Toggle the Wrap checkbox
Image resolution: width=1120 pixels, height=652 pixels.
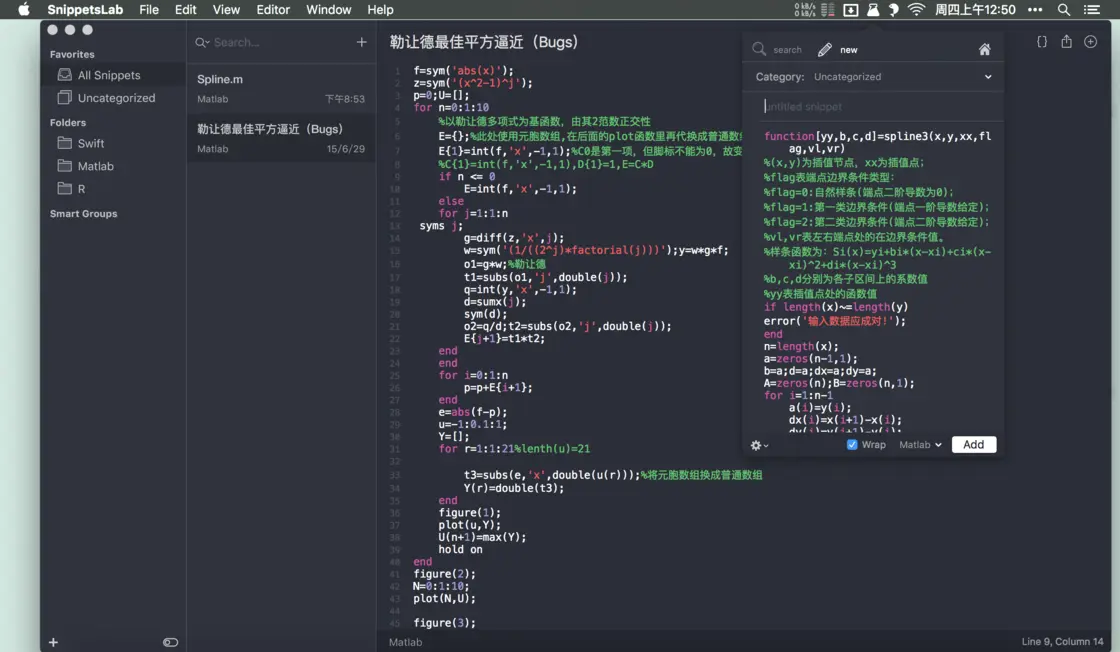851,444
